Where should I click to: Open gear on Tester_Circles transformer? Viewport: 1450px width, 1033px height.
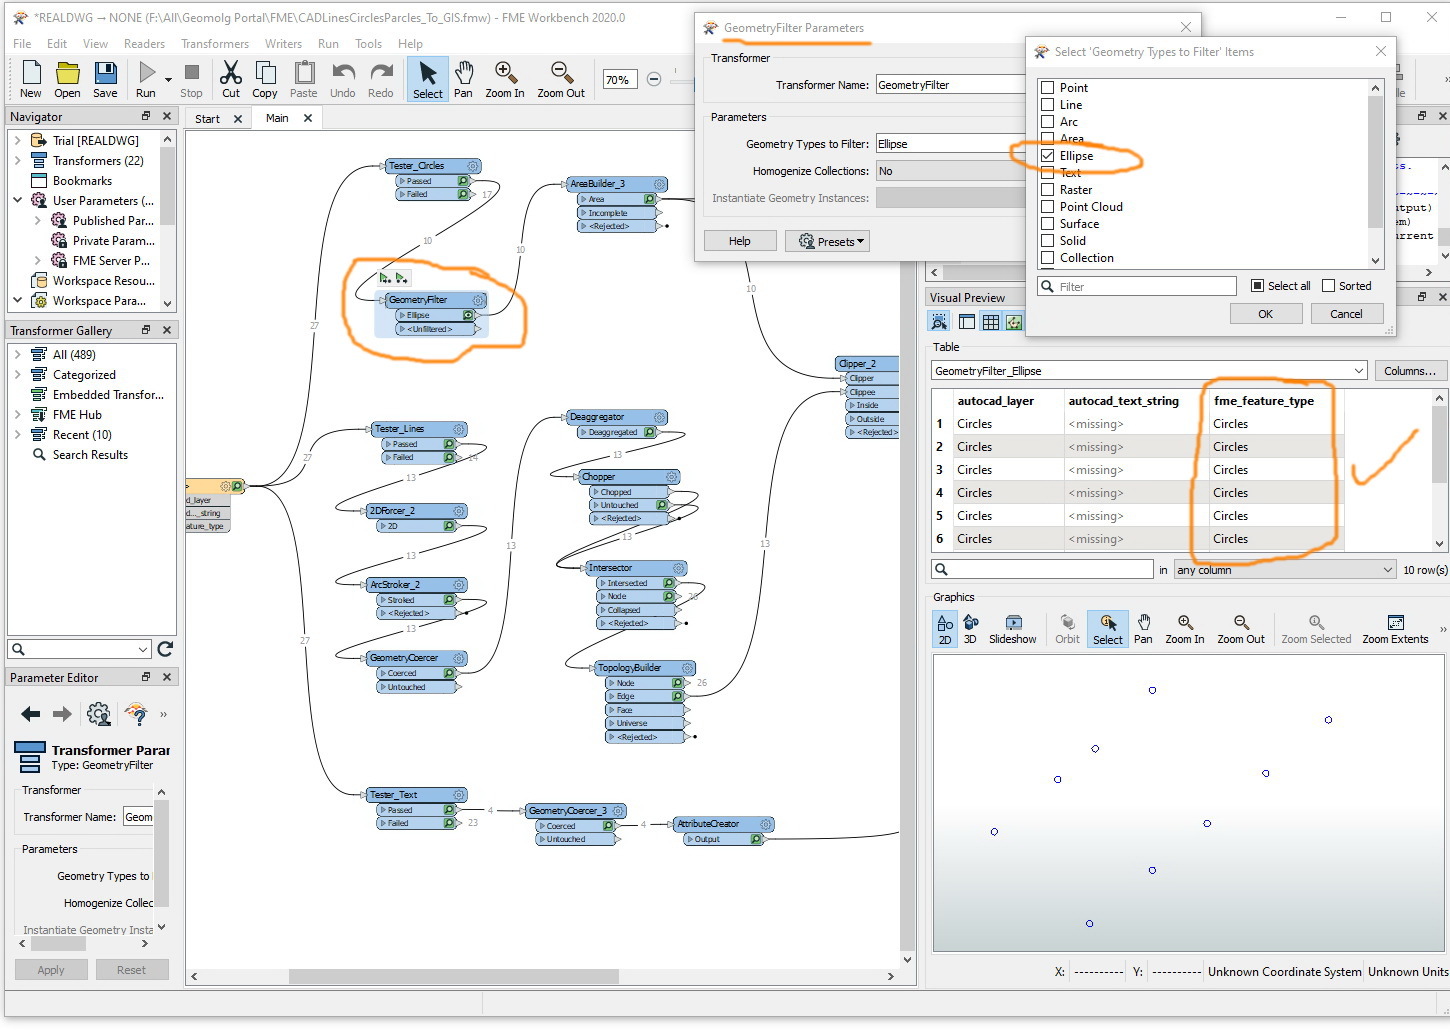pyautogui.click(x=473, y=166)
